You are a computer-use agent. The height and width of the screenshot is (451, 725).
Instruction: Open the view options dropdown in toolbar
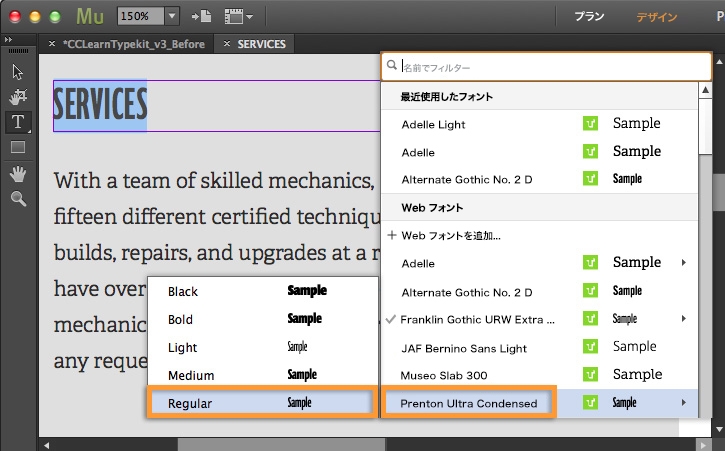tap(238, 17)
